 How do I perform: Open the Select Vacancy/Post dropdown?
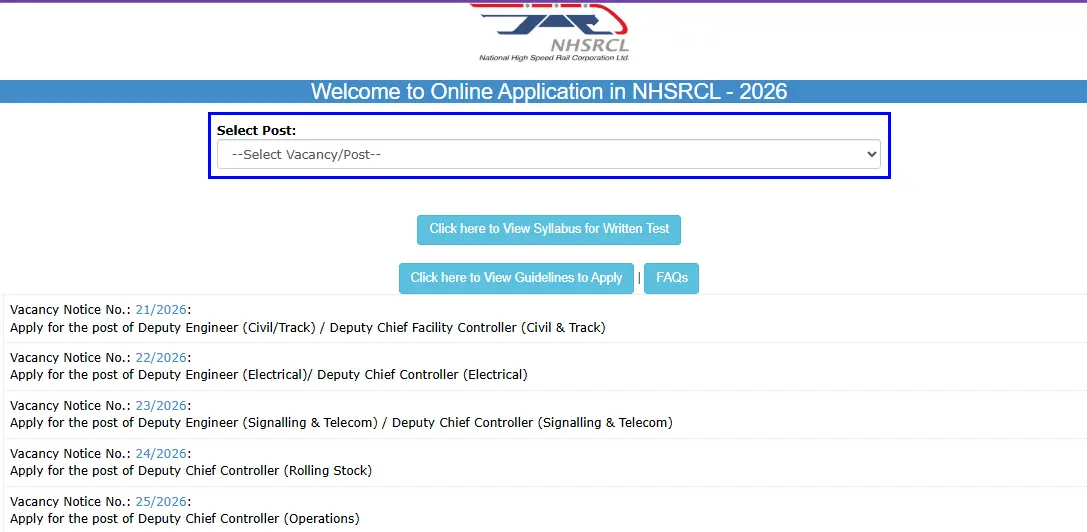(548, 154)
